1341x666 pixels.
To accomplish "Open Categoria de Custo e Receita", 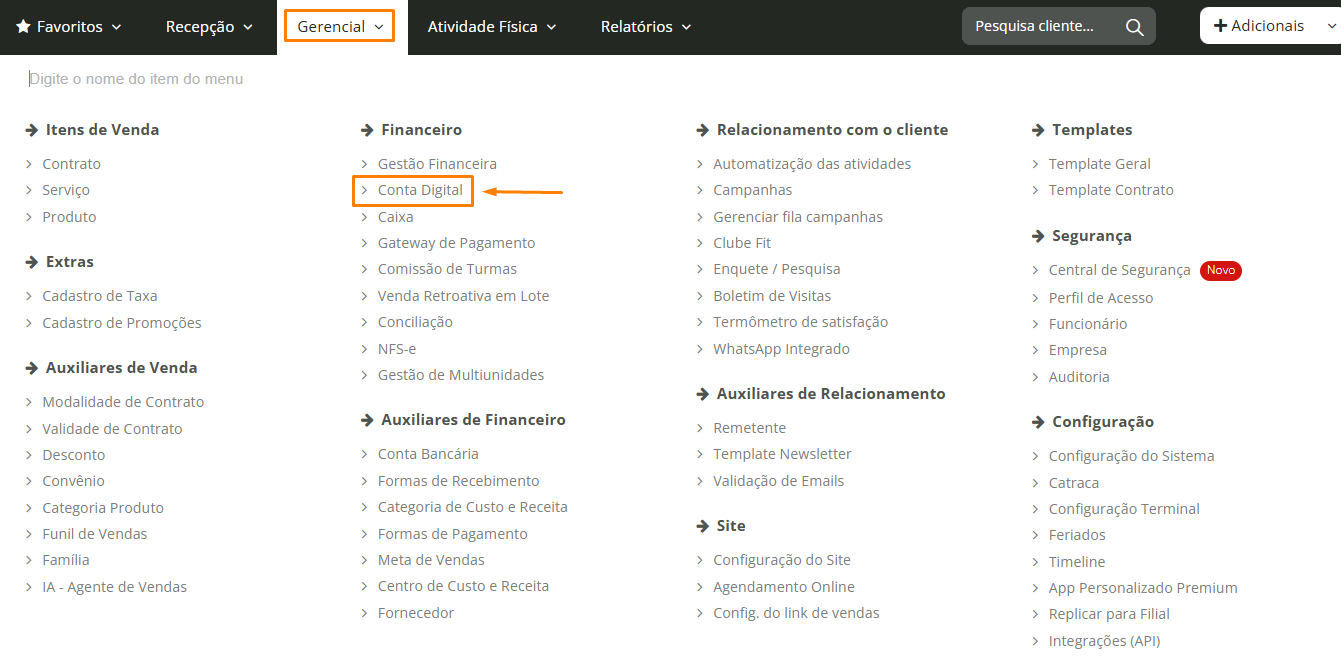I will [x=473, y=507].
